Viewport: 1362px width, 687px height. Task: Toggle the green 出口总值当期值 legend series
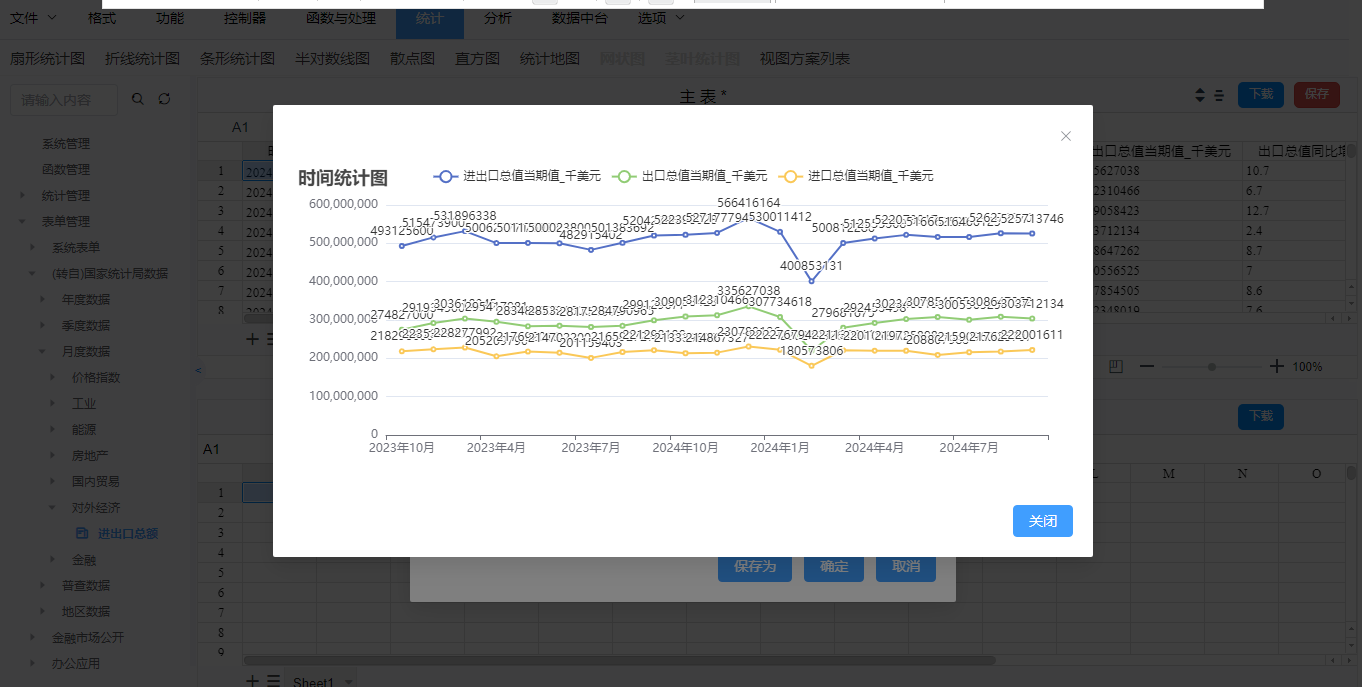click(689, 176)
